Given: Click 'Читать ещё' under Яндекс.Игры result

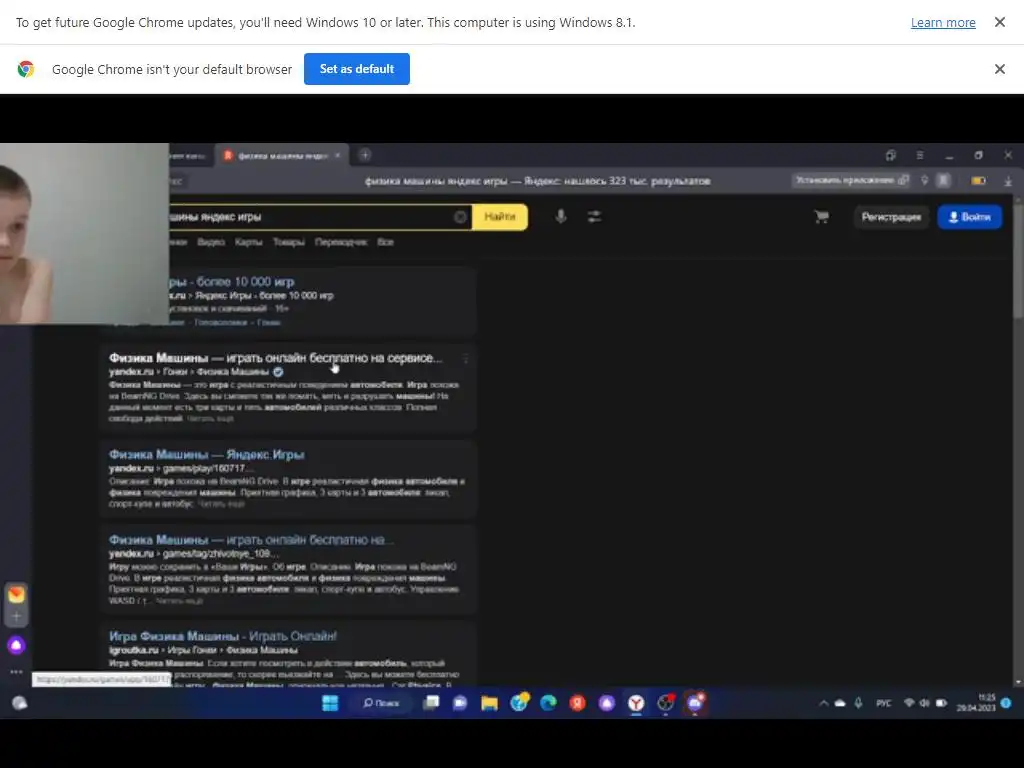Looking at the screenshot, I should 221,504.
